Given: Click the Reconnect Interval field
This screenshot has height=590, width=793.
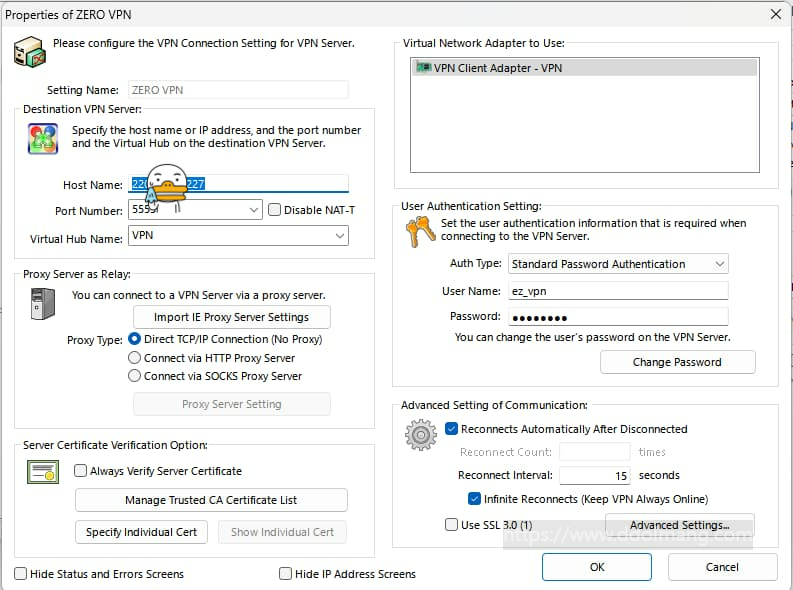Looking at the screenshot, I should (x=595, y=475).
